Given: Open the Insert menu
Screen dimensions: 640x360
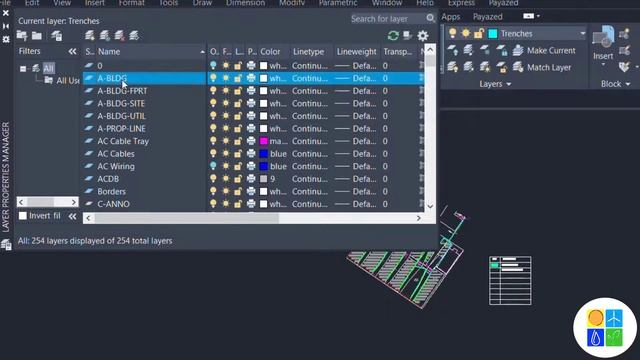Looking at the screenshot, I should point(95,3).
